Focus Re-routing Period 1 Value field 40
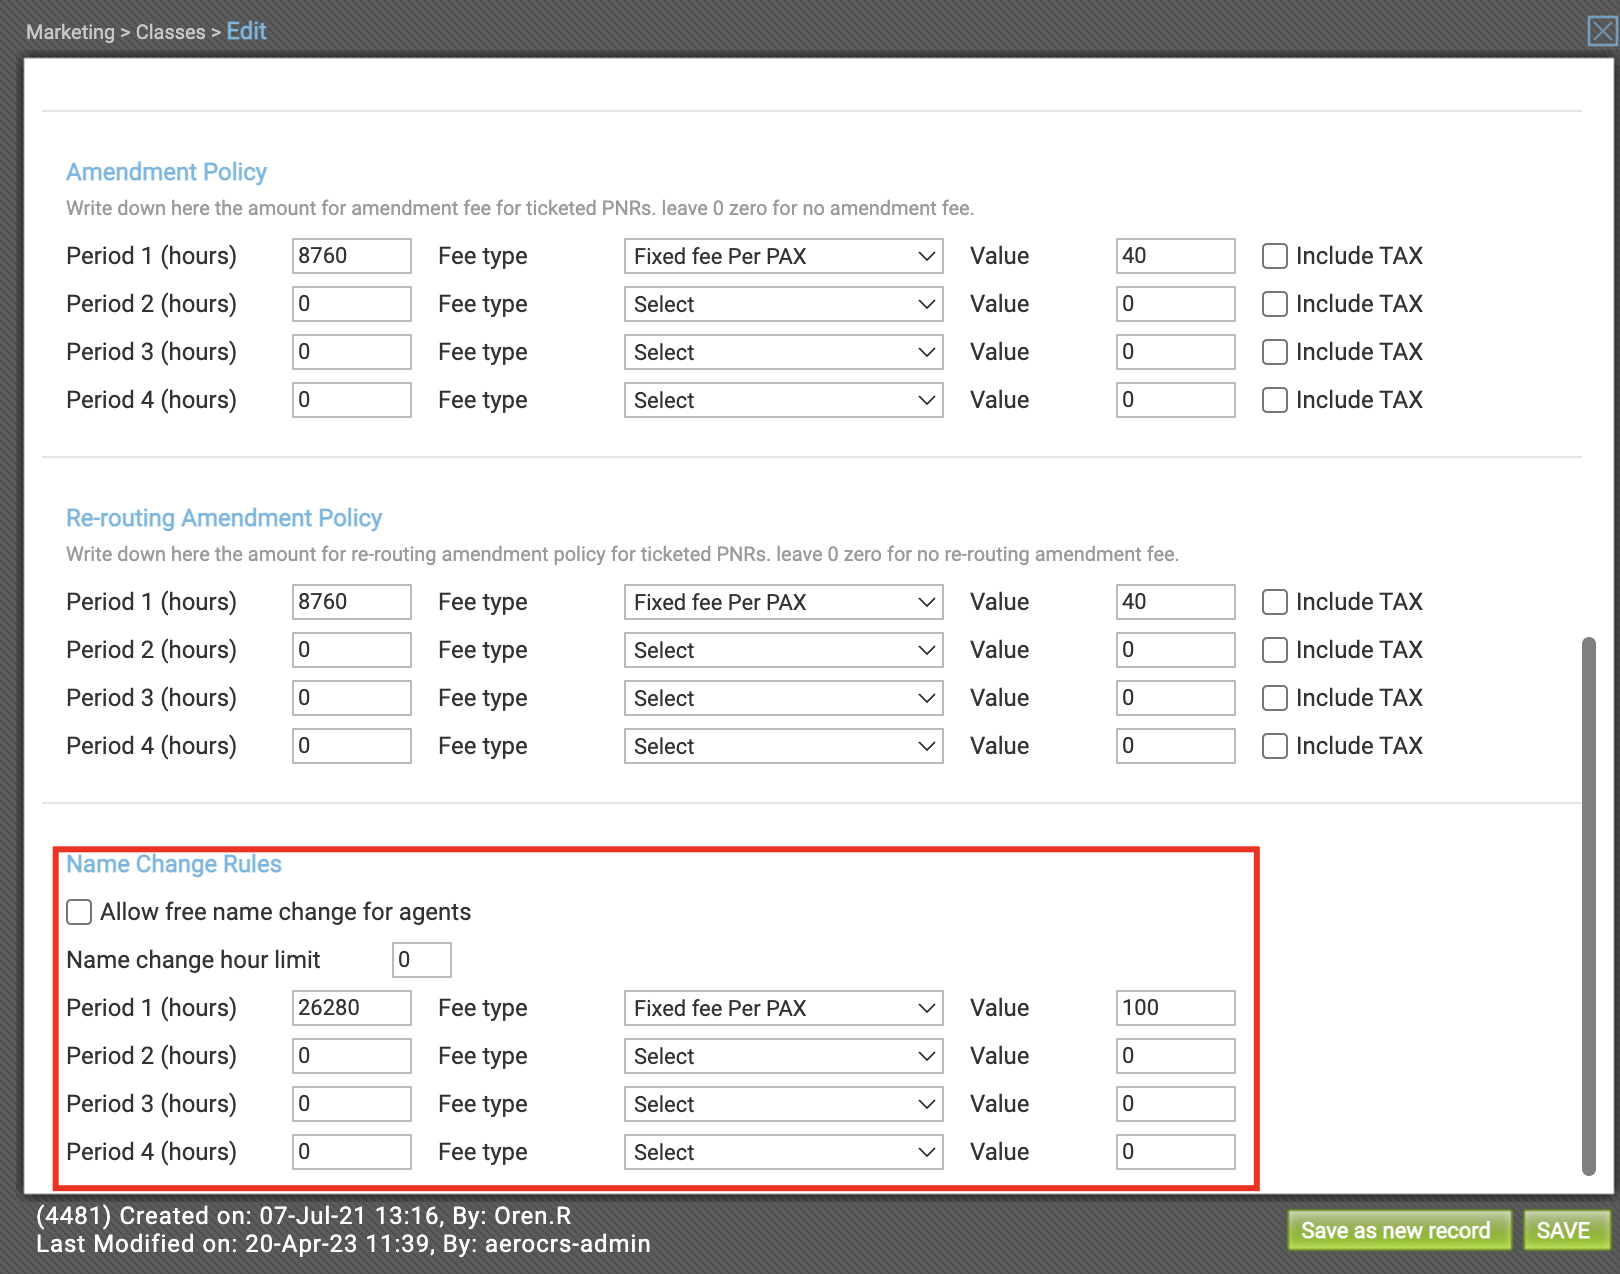 click(1176, 602)
